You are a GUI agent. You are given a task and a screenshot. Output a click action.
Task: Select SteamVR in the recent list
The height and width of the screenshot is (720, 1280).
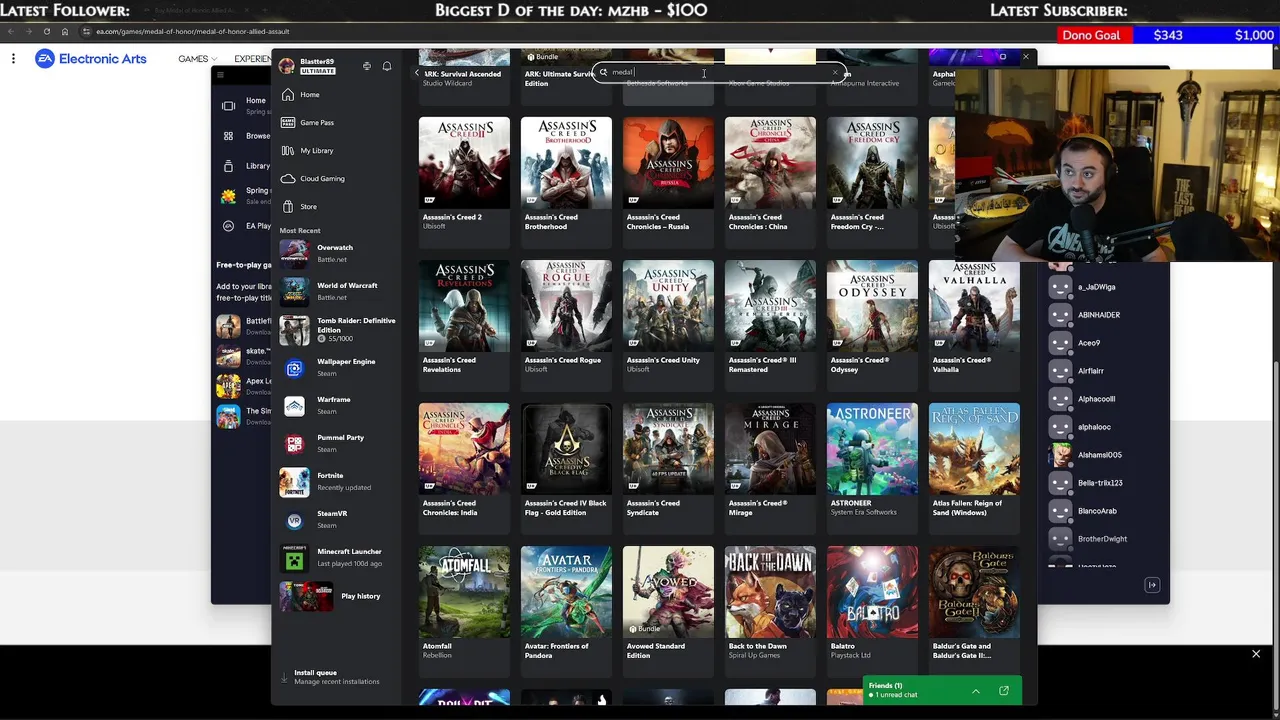click(338, 519)
